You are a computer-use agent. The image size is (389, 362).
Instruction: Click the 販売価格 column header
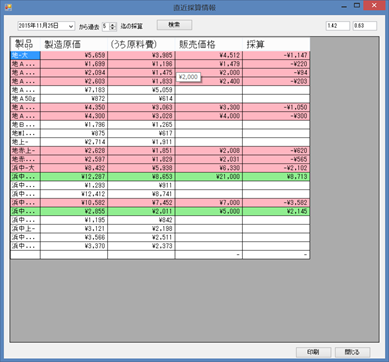pyautogui.click(x=209, y=44)
